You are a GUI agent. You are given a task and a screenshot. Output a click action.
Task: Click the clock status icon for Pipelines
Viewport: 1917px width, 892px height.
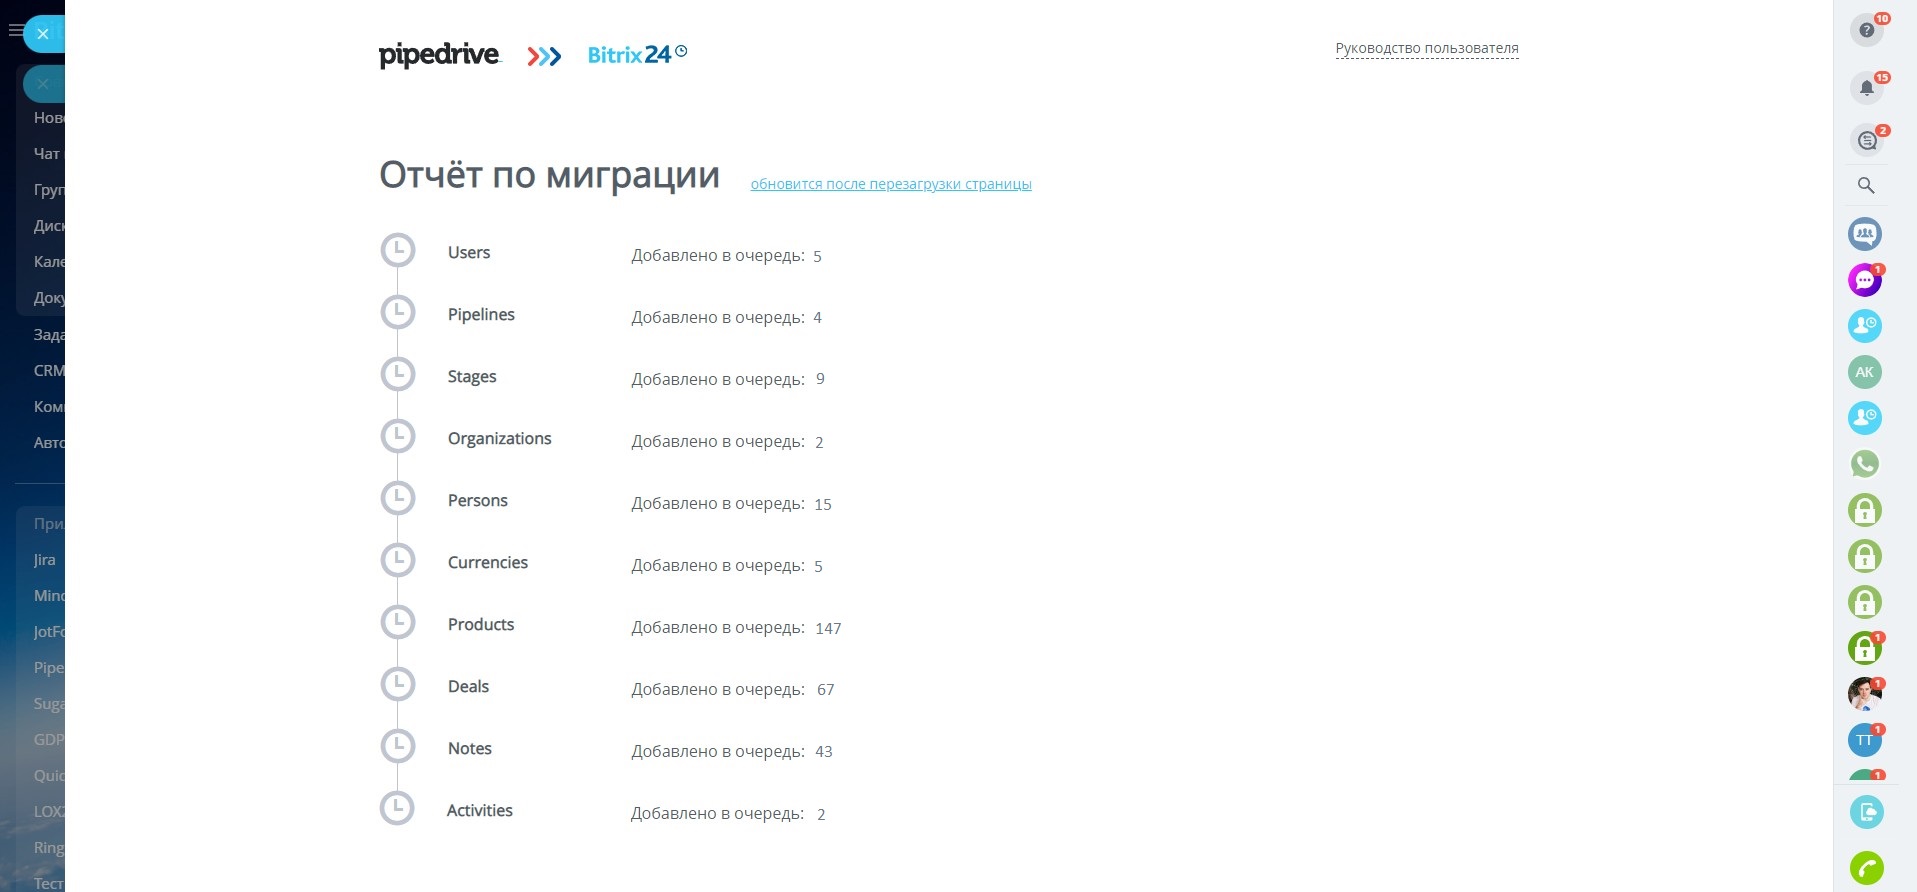(398, 312)
